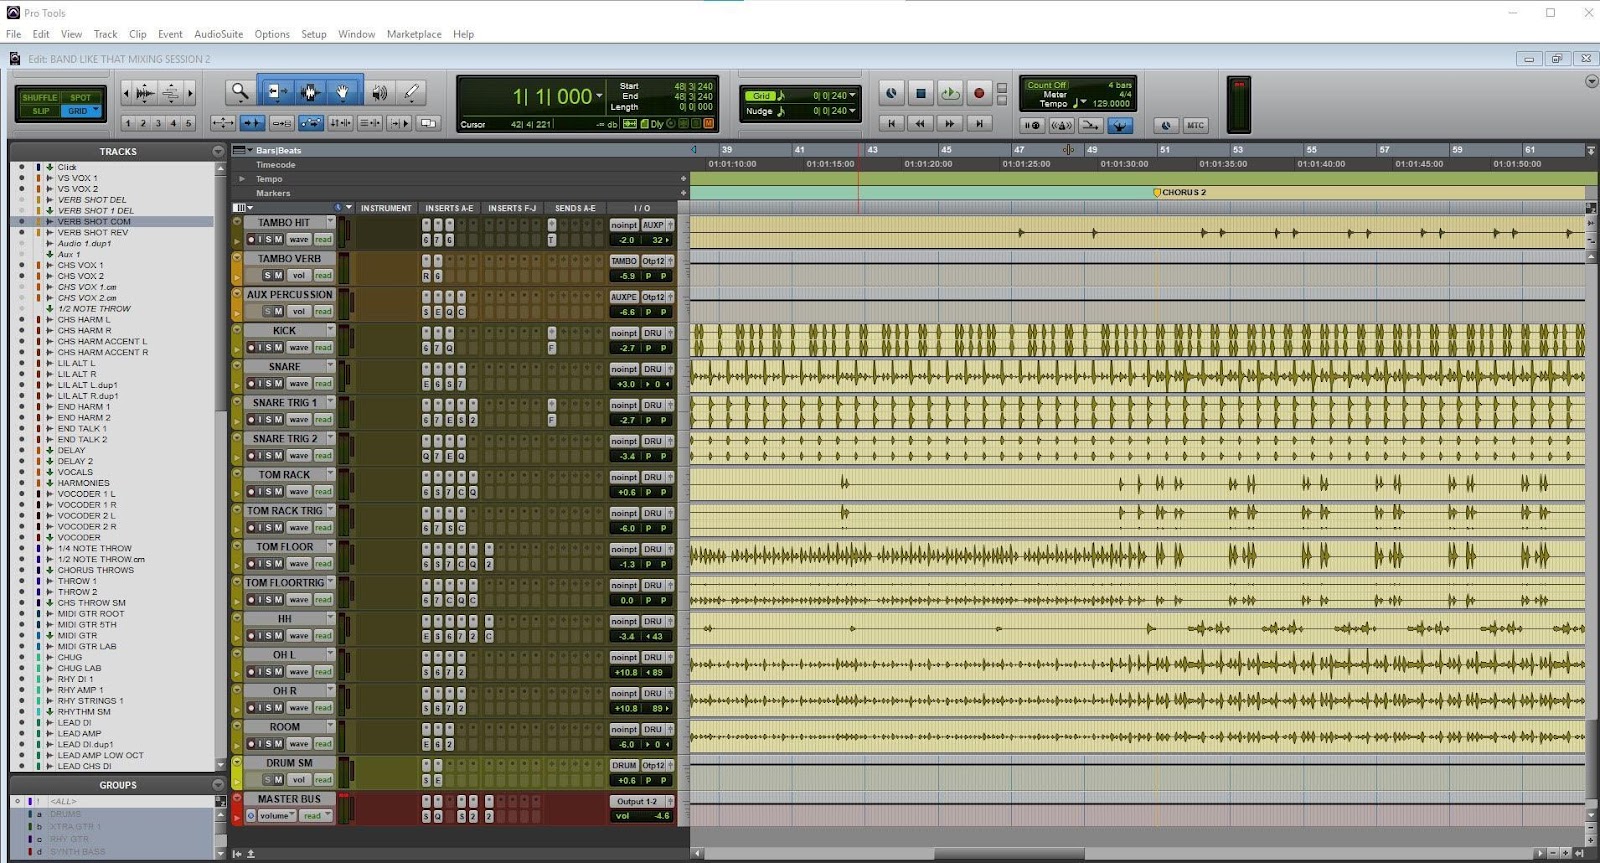Click Go to End button
Viewport: 1600px width, 863px height.
[979, 124]
